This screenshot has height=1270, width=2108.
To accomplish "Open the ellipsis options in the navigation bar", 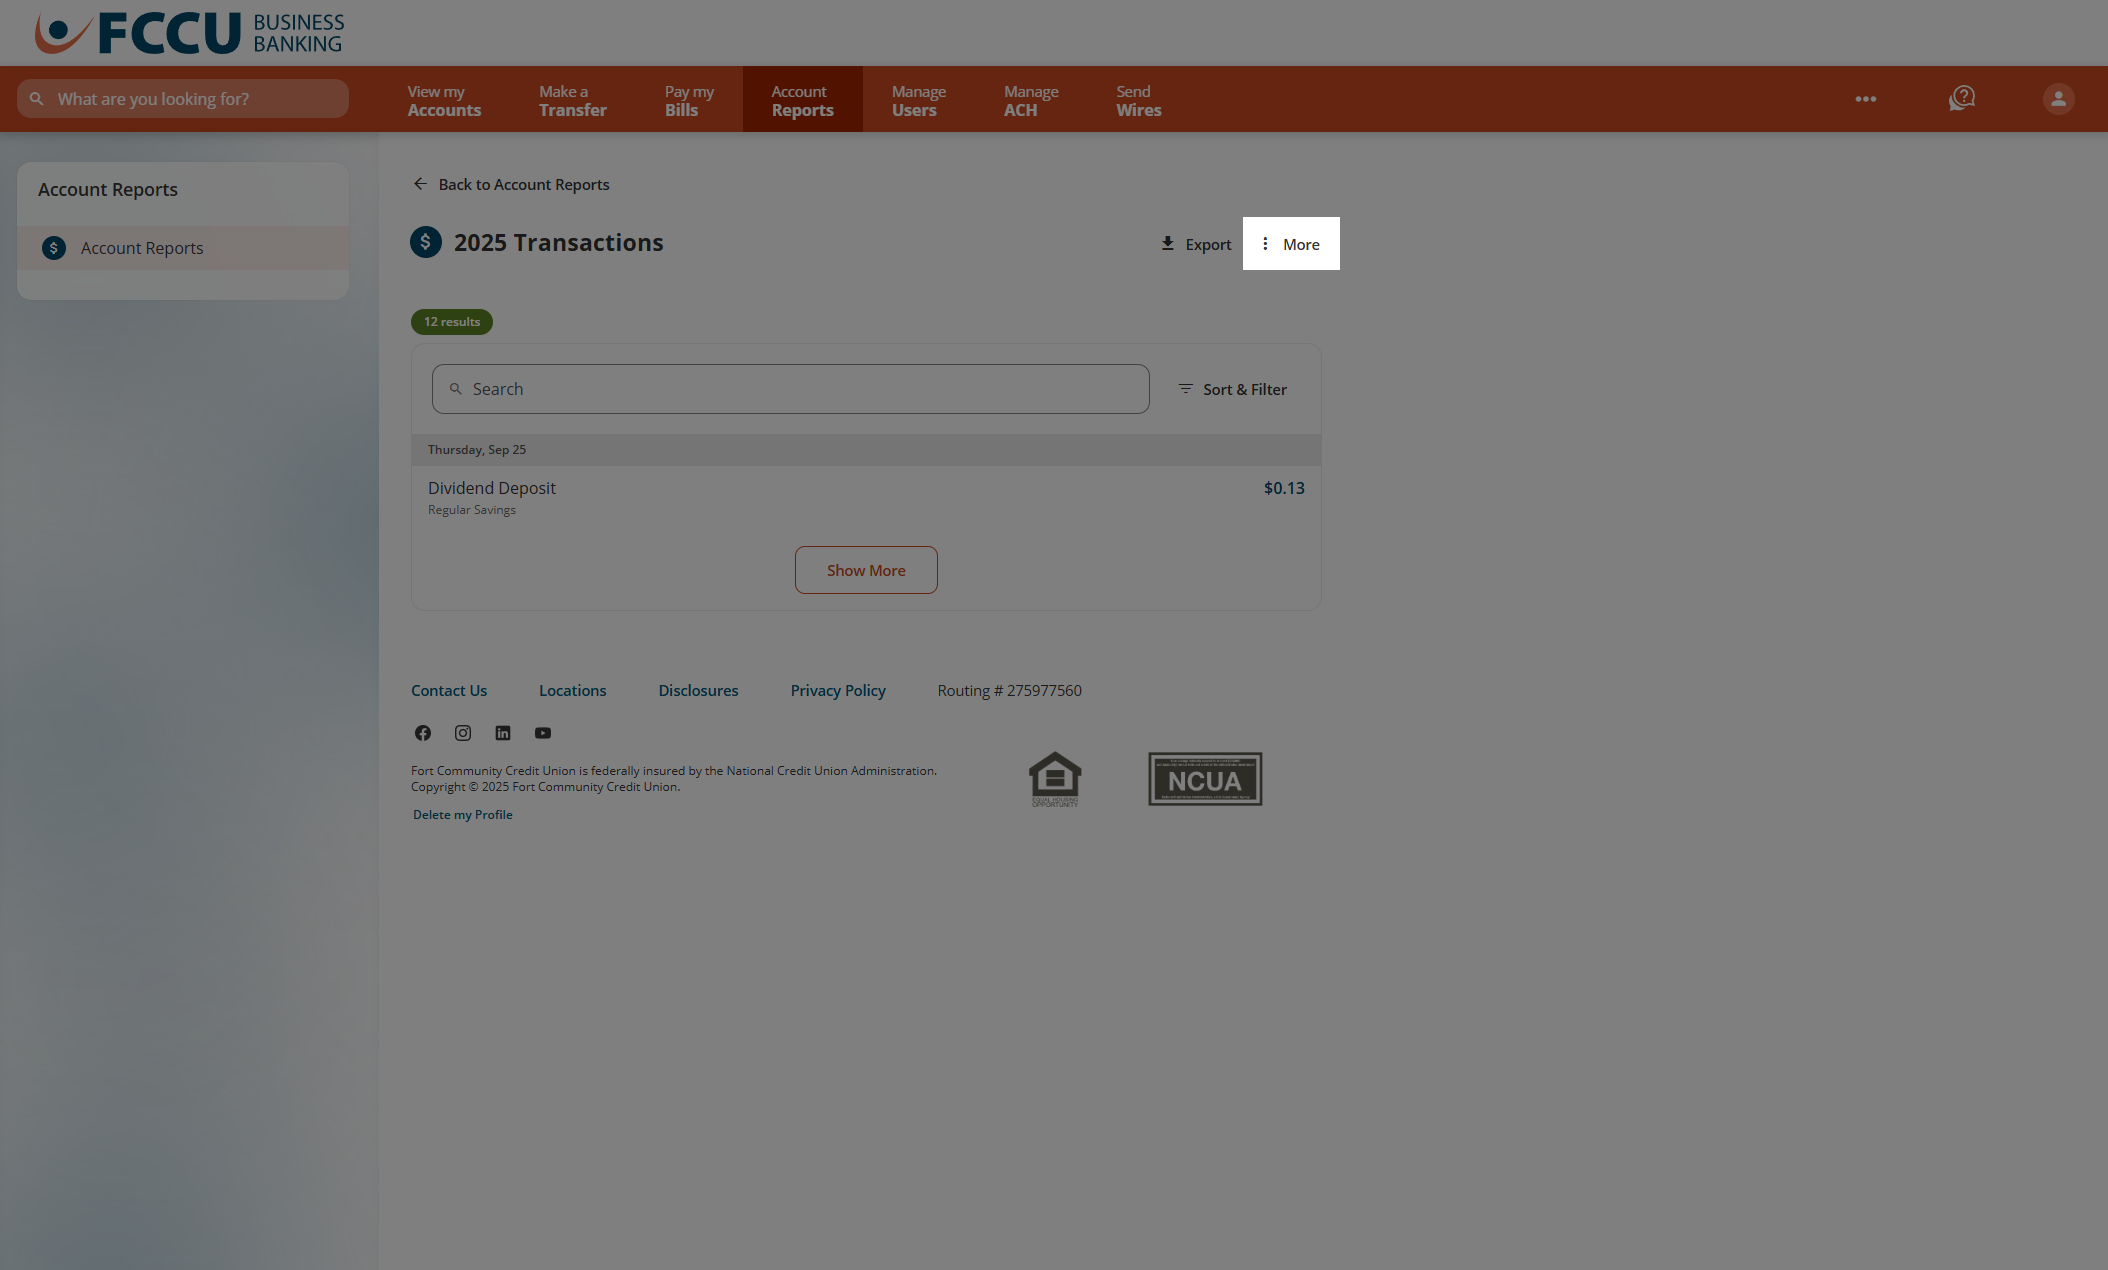I will [x=1865, y=98].
